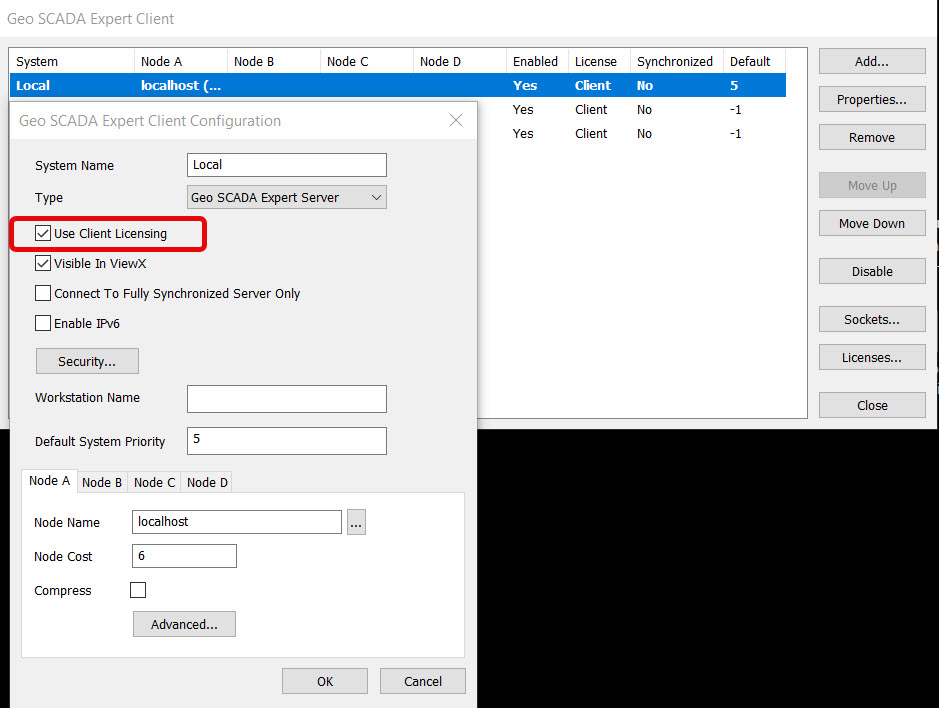Image resolution: width=939 pixels, height=708 pixels.
Task: Open the Licenses... dialog
Action: pos(872,358)
